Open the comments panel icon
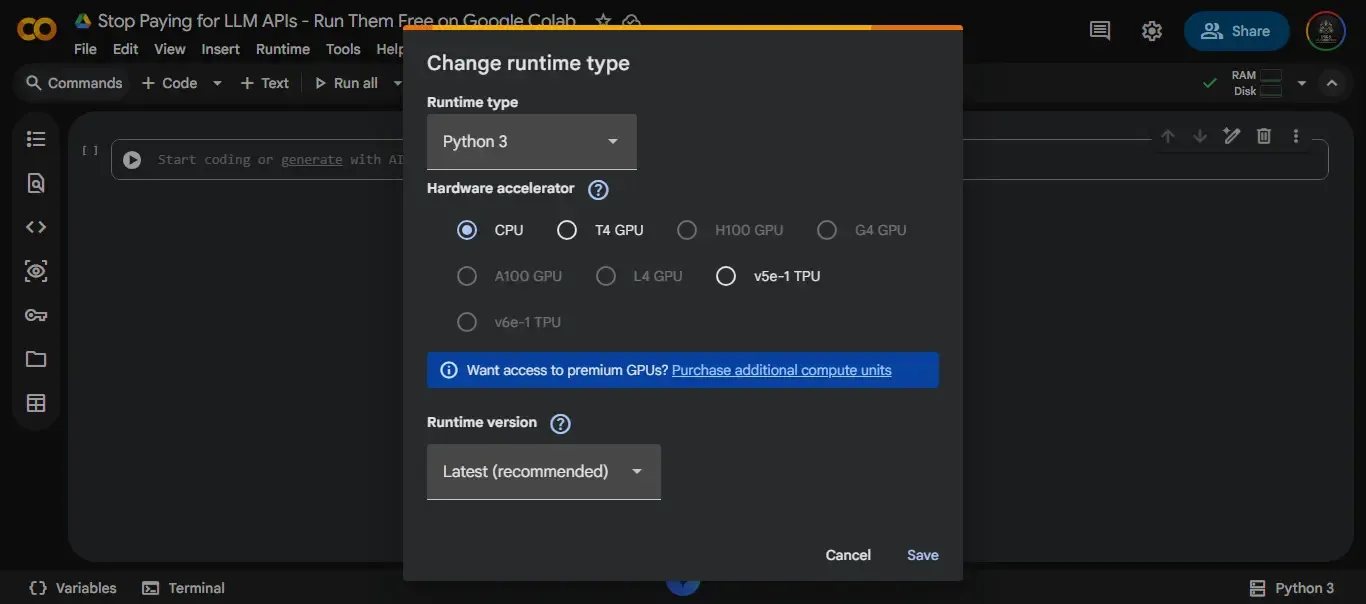 click(x=1100, y=31)
